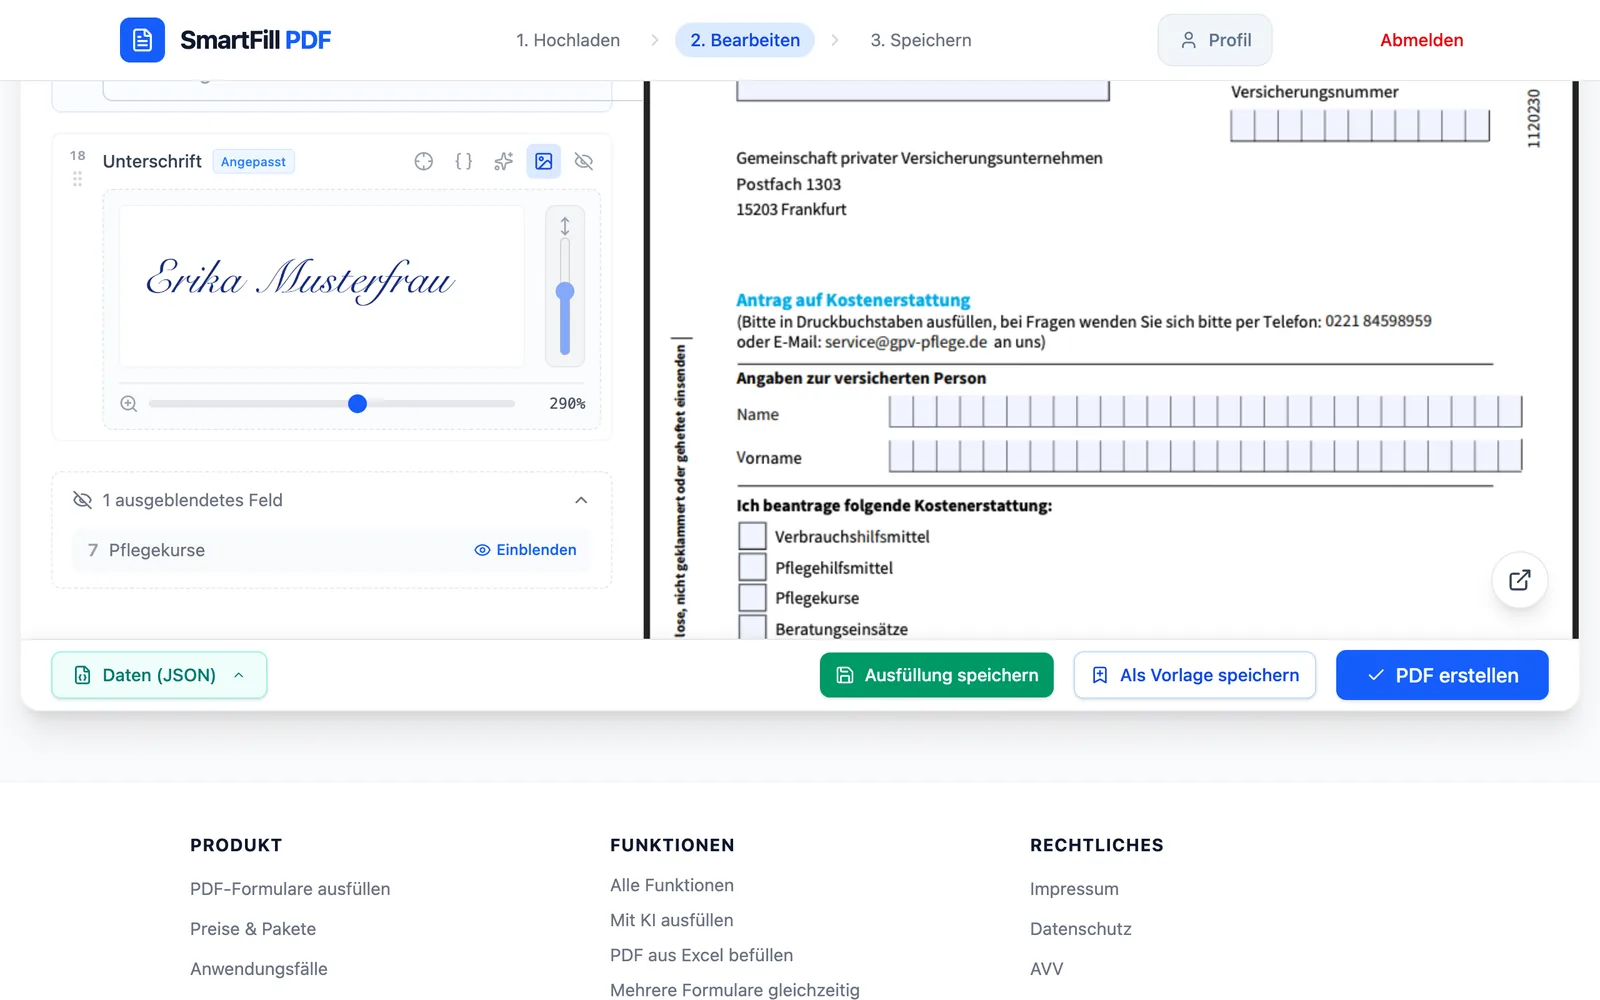Screen dimensions: 1600x1000
Task: Hide the Unterschrift field with crossed-eye icon
Action: pos(584,161)
